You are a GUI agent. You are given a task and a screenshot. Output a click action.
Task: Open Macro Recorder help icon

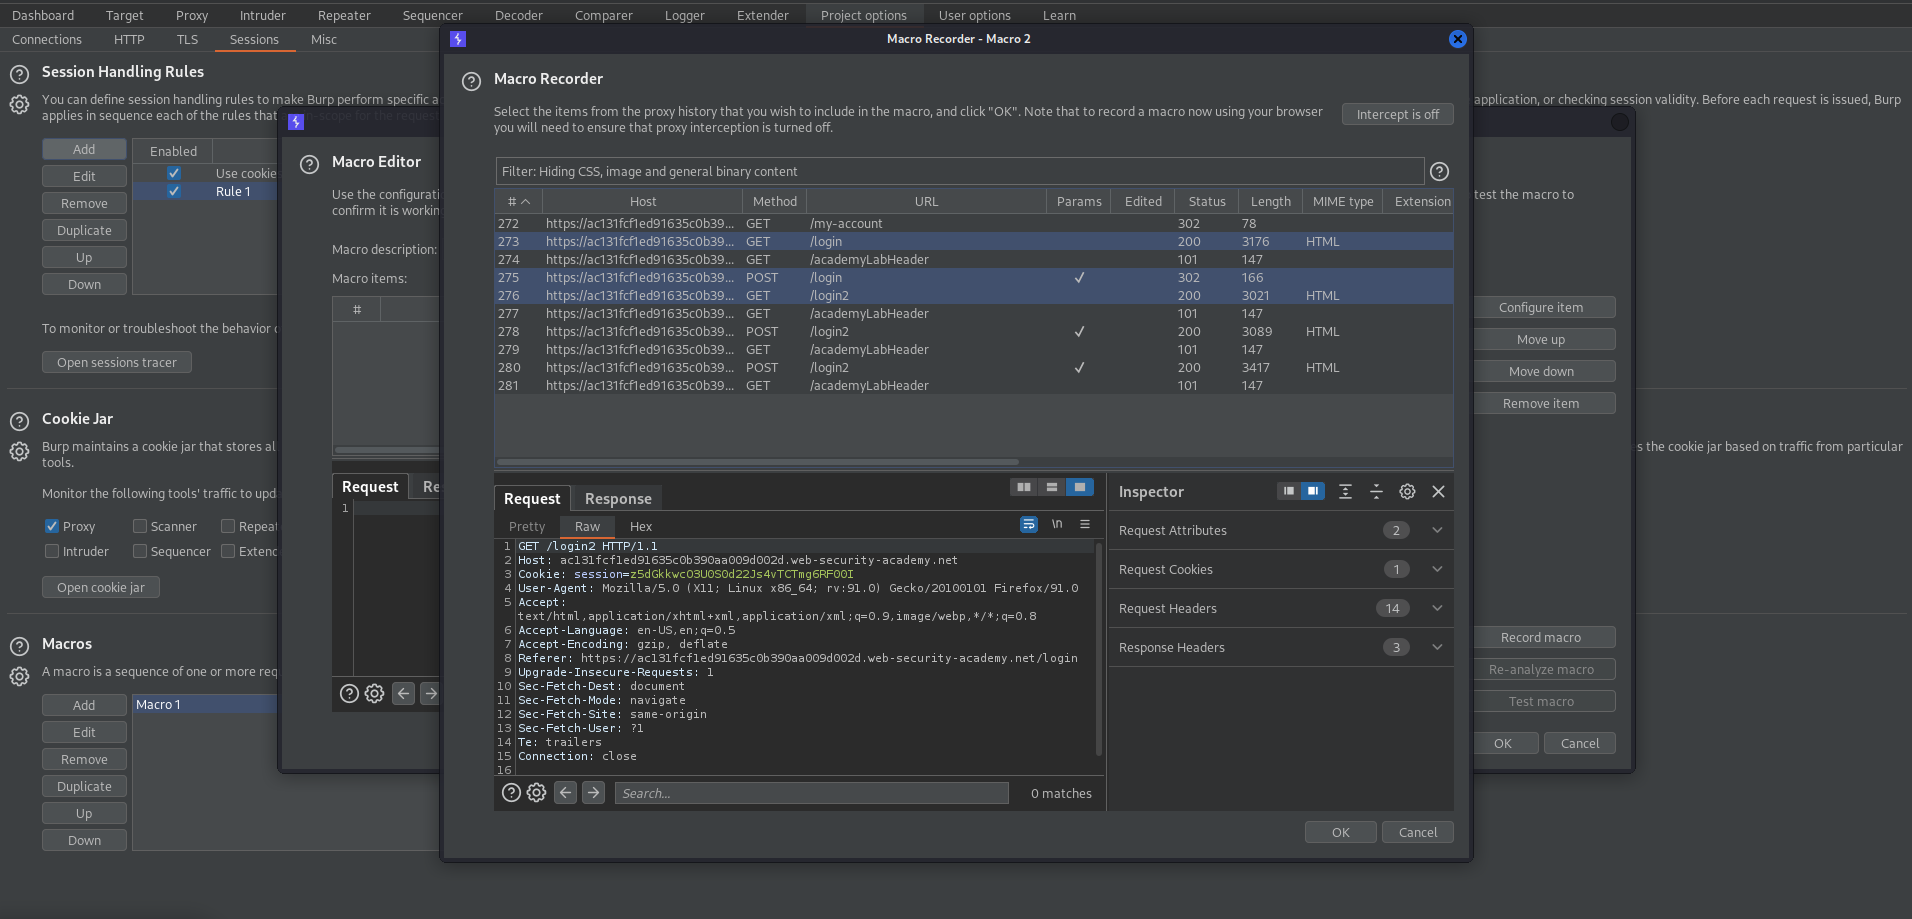[471, 81]
